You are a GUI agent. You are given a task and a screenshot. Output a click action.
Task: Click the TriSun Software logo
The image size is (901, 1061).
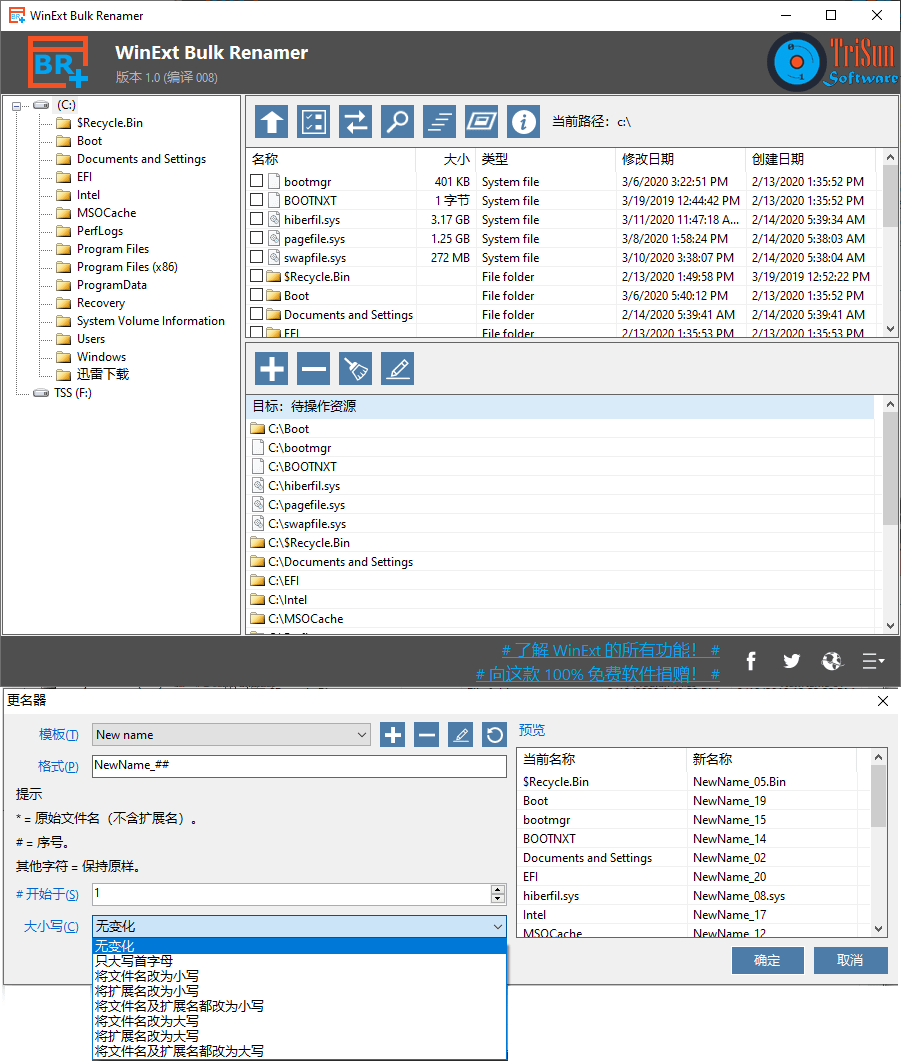pyautogui.click(x=833, y=62)
